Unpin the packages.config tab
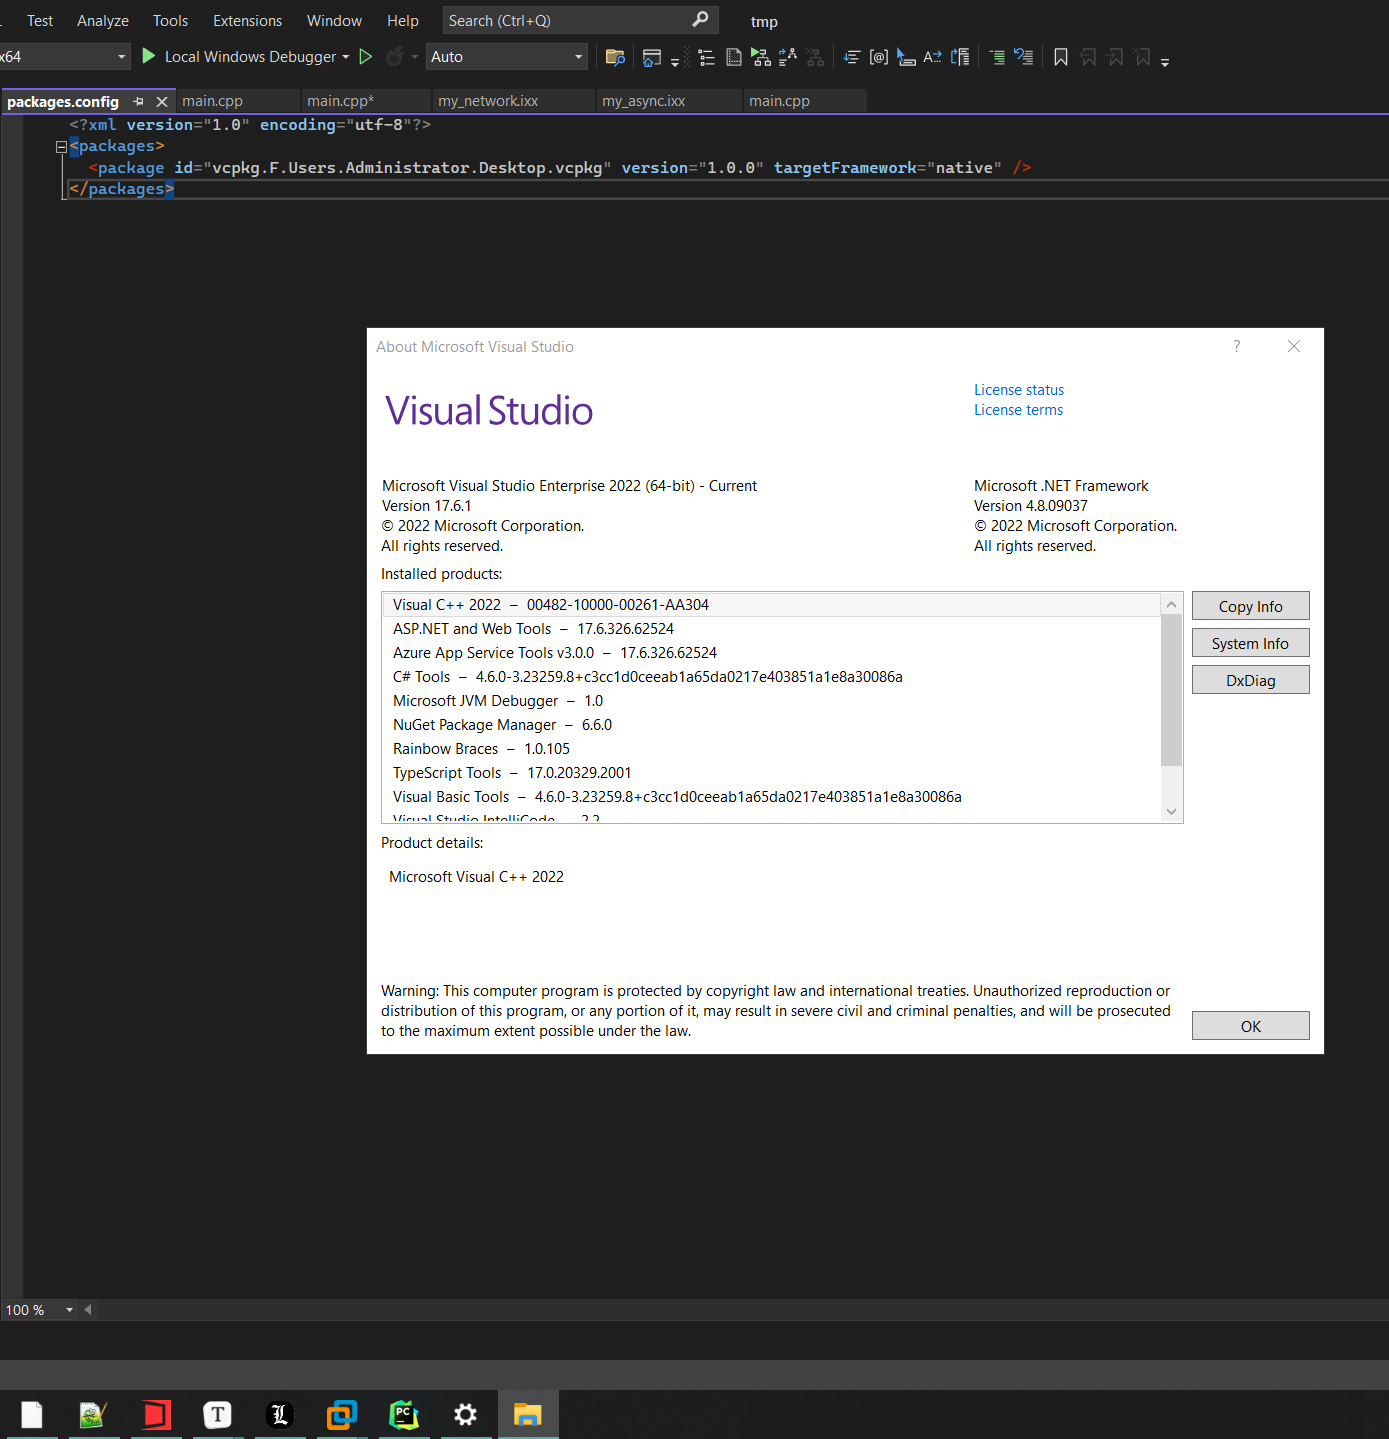The height and width of the screenshot is (1439, 1389). tap(139, 101)
